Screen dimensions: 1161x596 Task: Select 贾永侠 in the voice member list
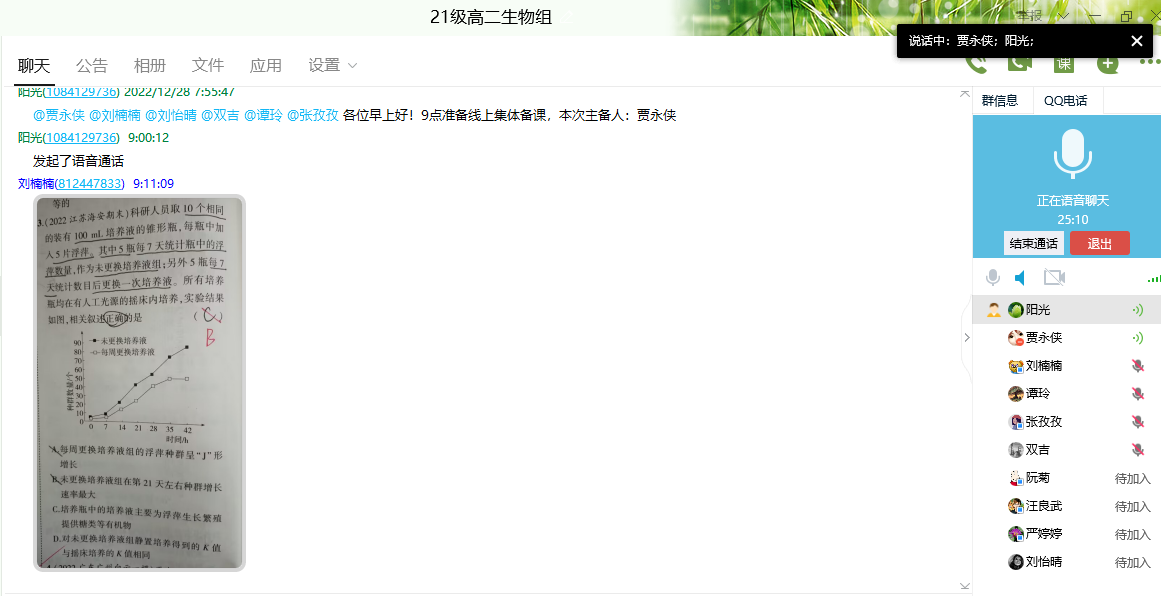coord(1066,338)
